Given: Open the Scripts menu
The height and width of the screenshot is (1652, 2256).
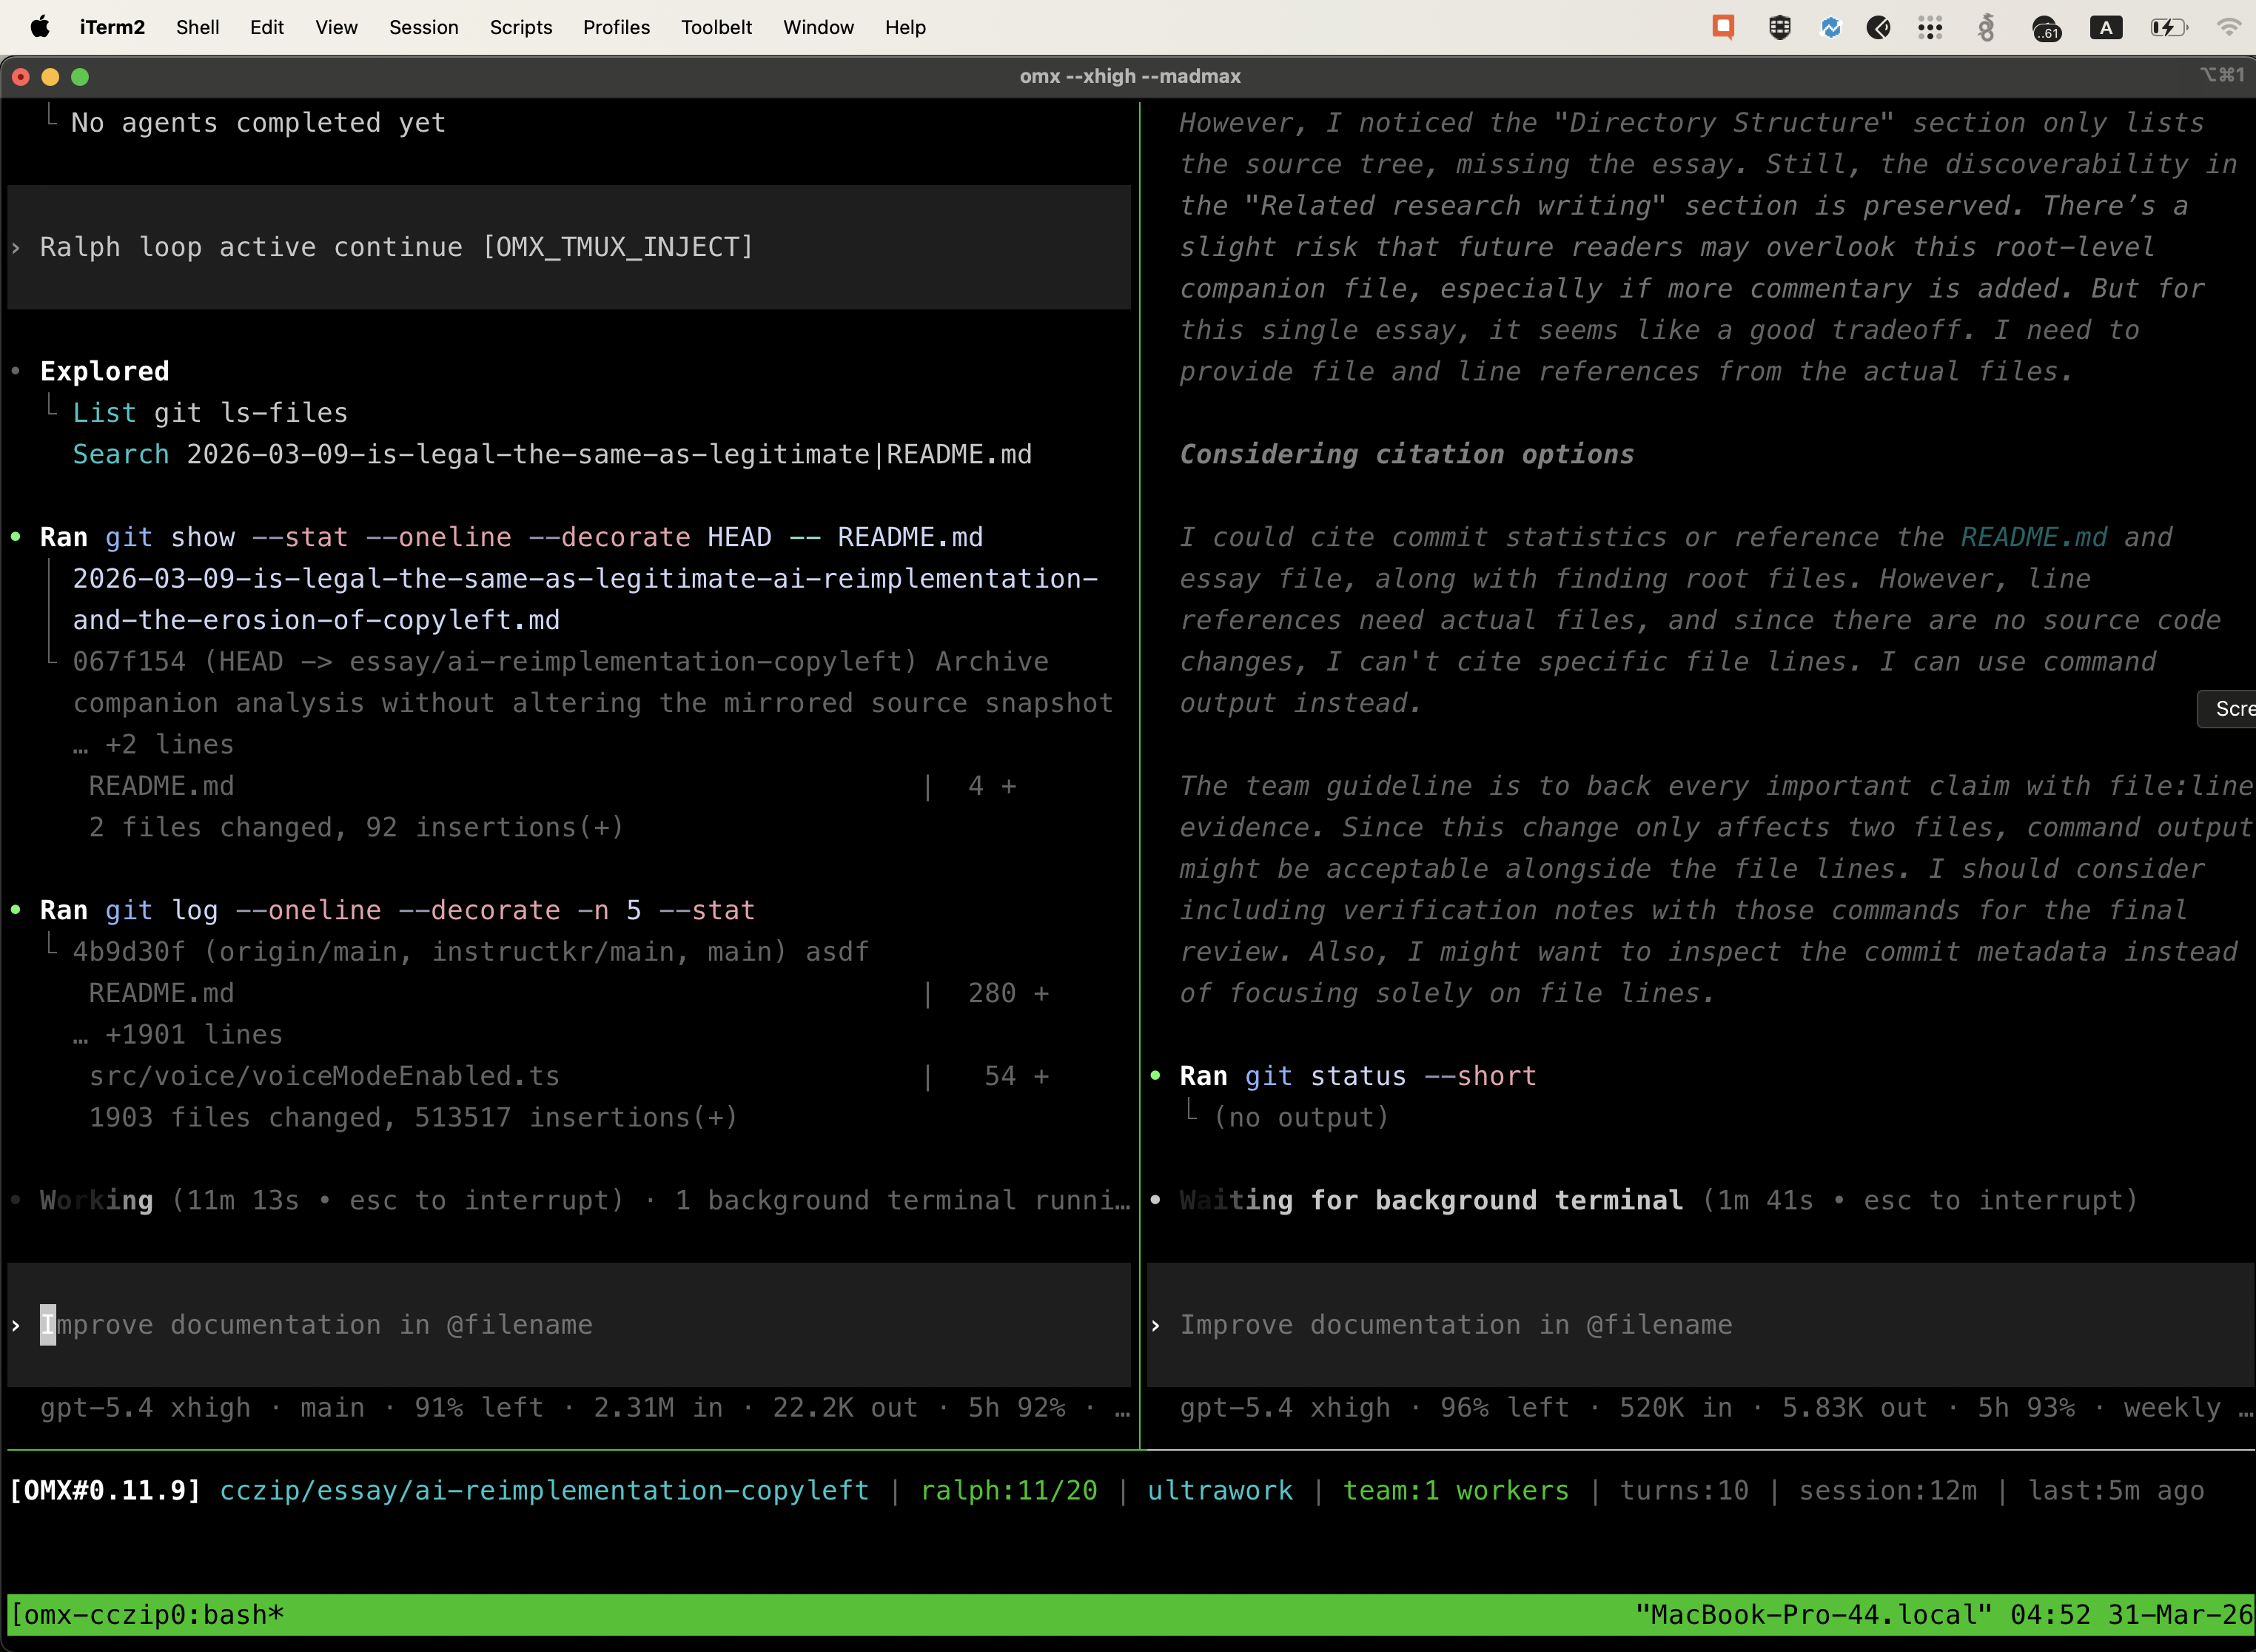Looking at the screenshot, I should (520, 27).
